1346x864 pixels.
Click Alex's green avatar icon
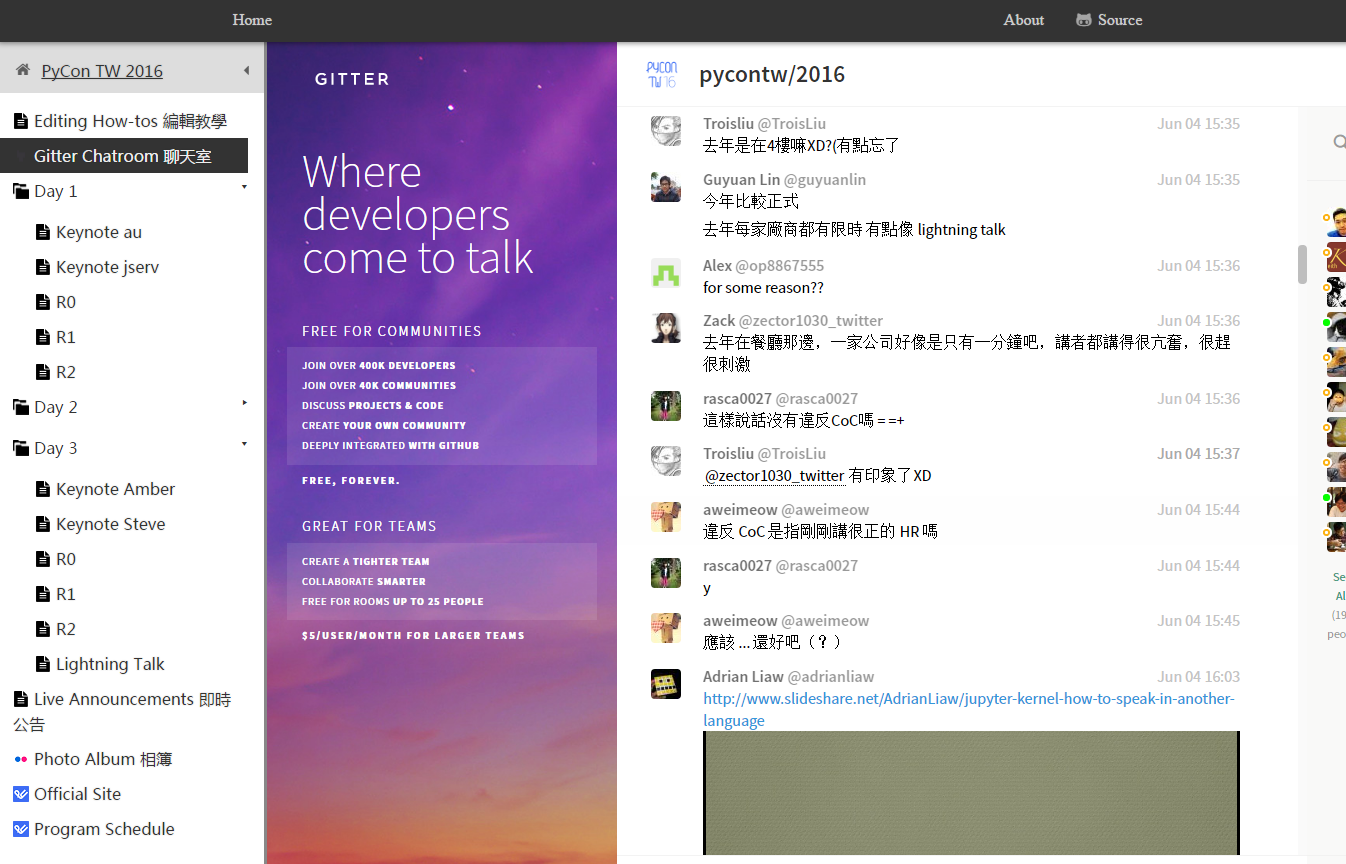[666, 273]
